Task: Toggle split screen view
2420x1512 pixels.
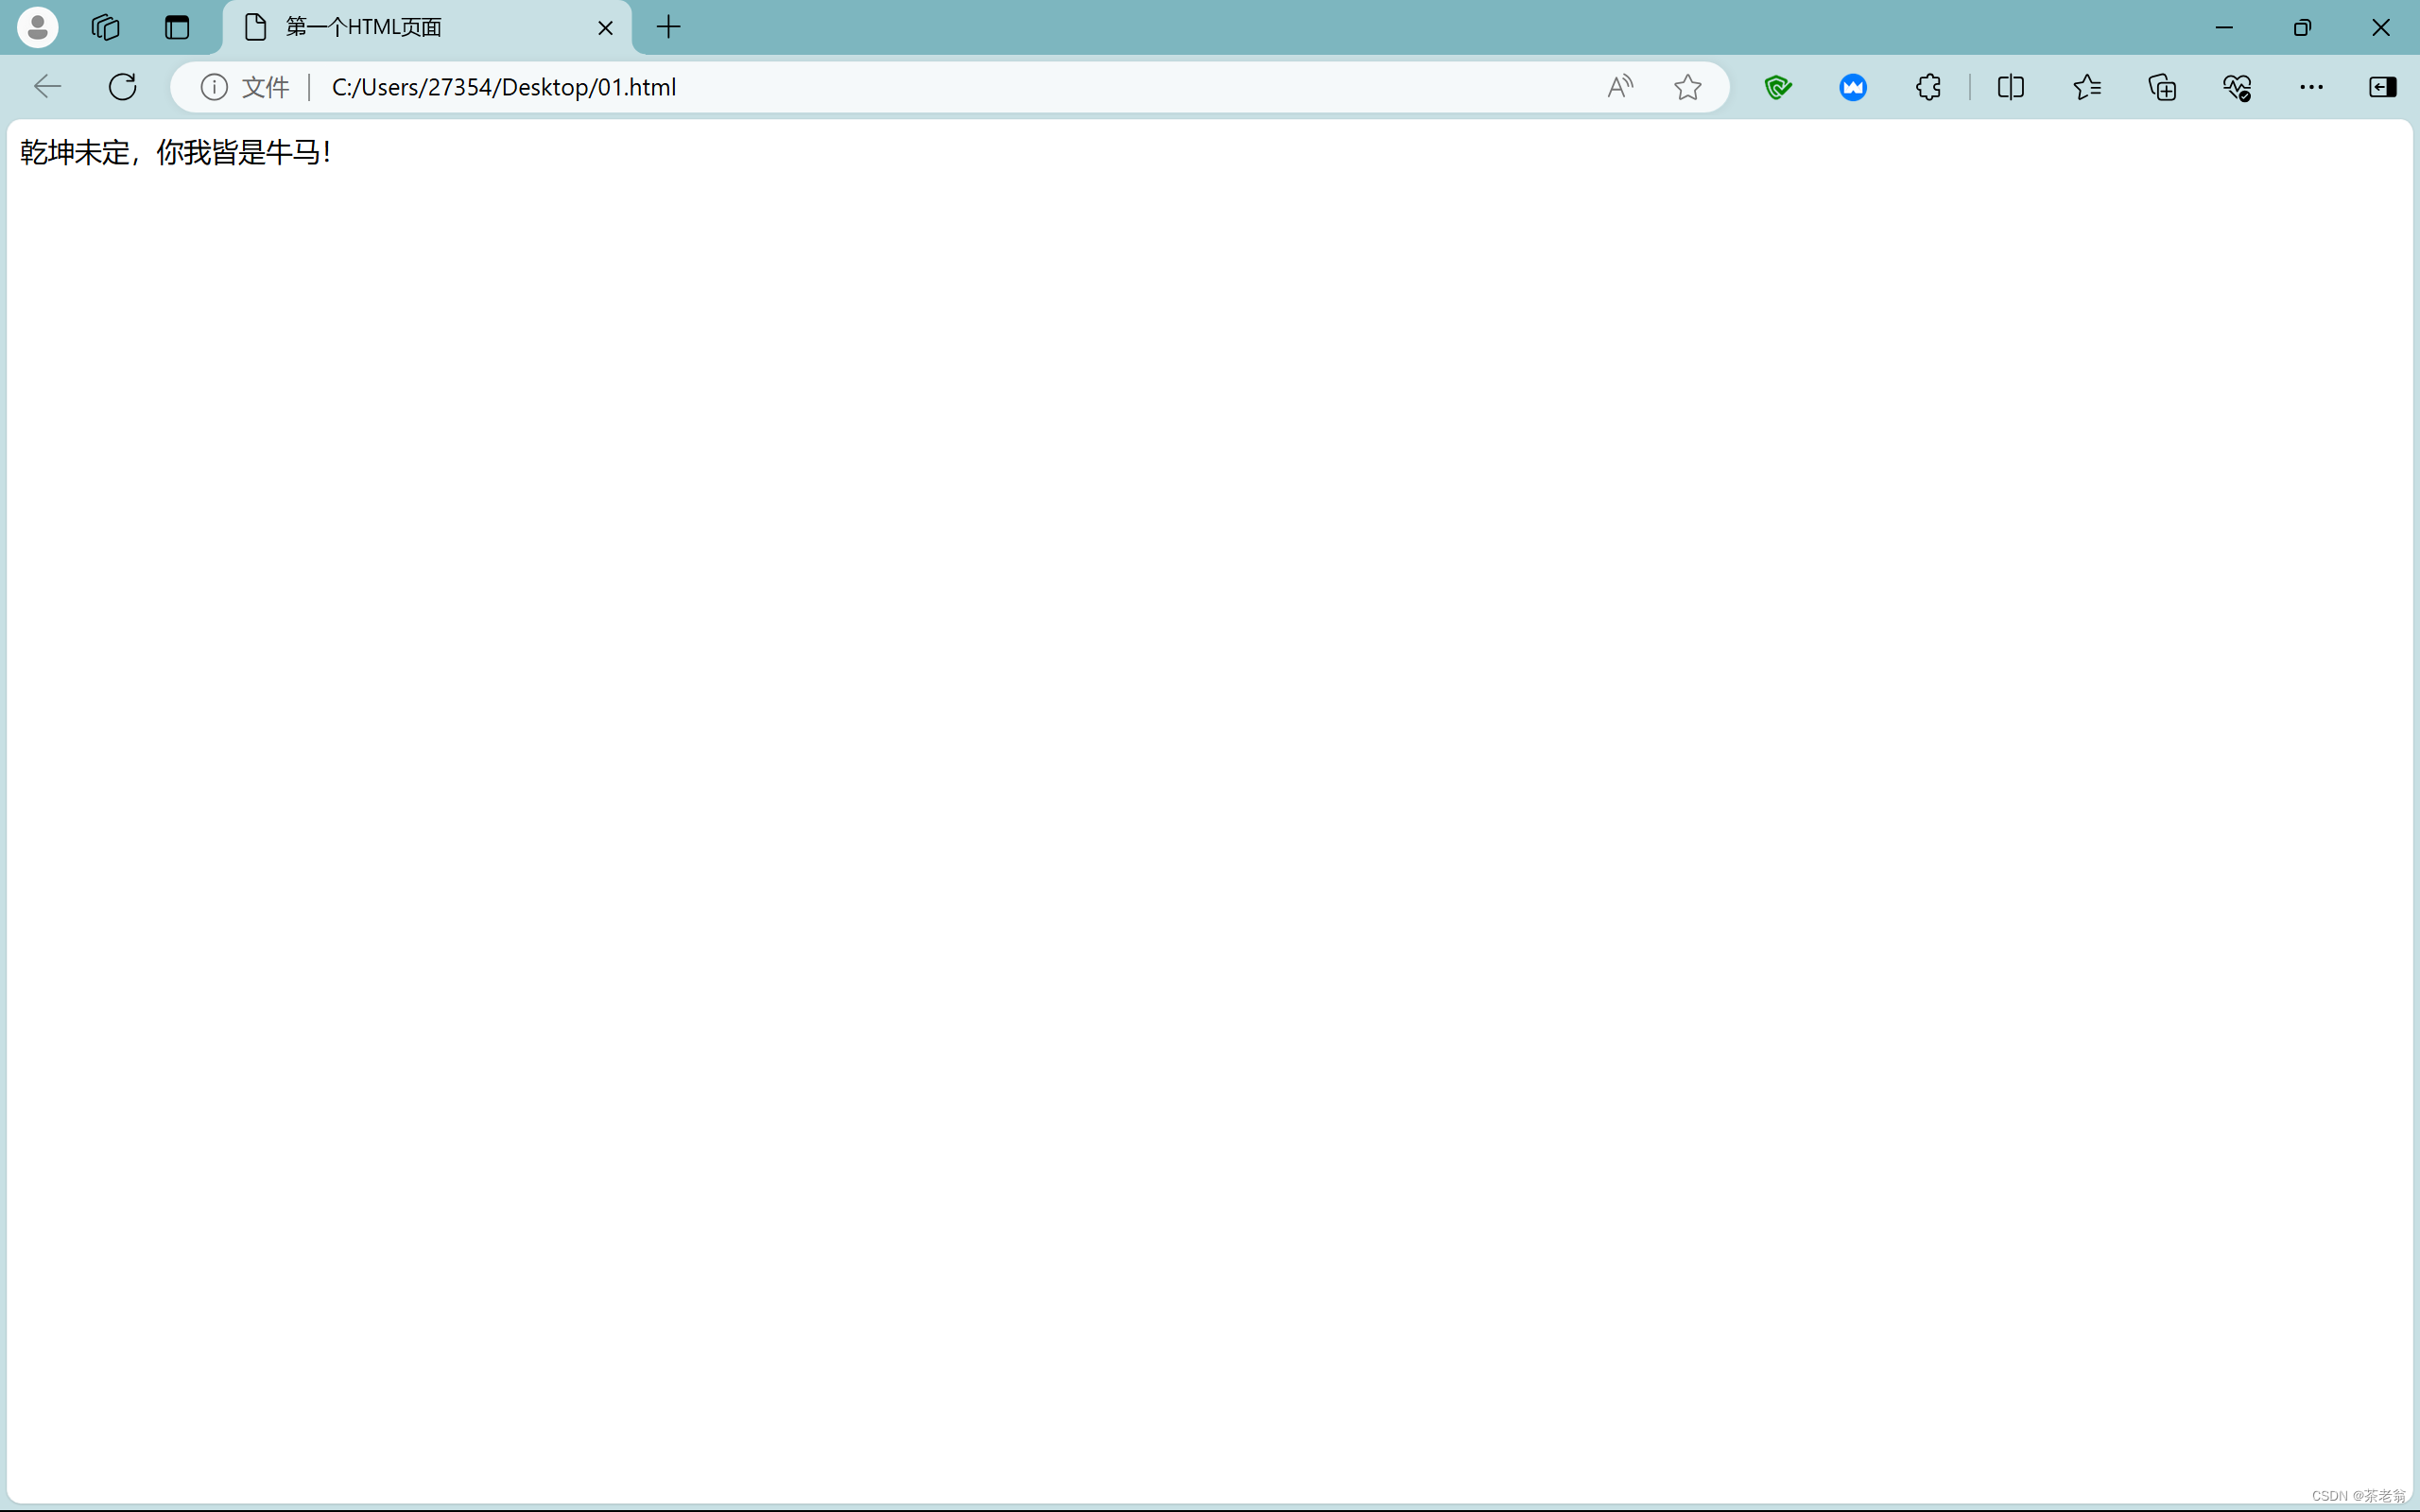Action: tap(2011, 87)
